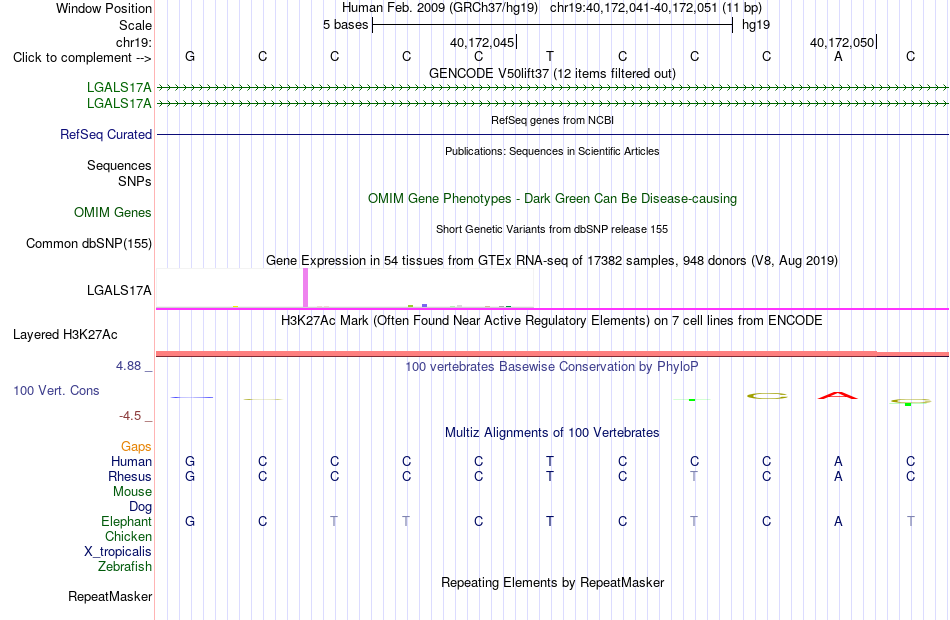
Task: Click the Human alignment row label
Action: [x=131, y=462]
